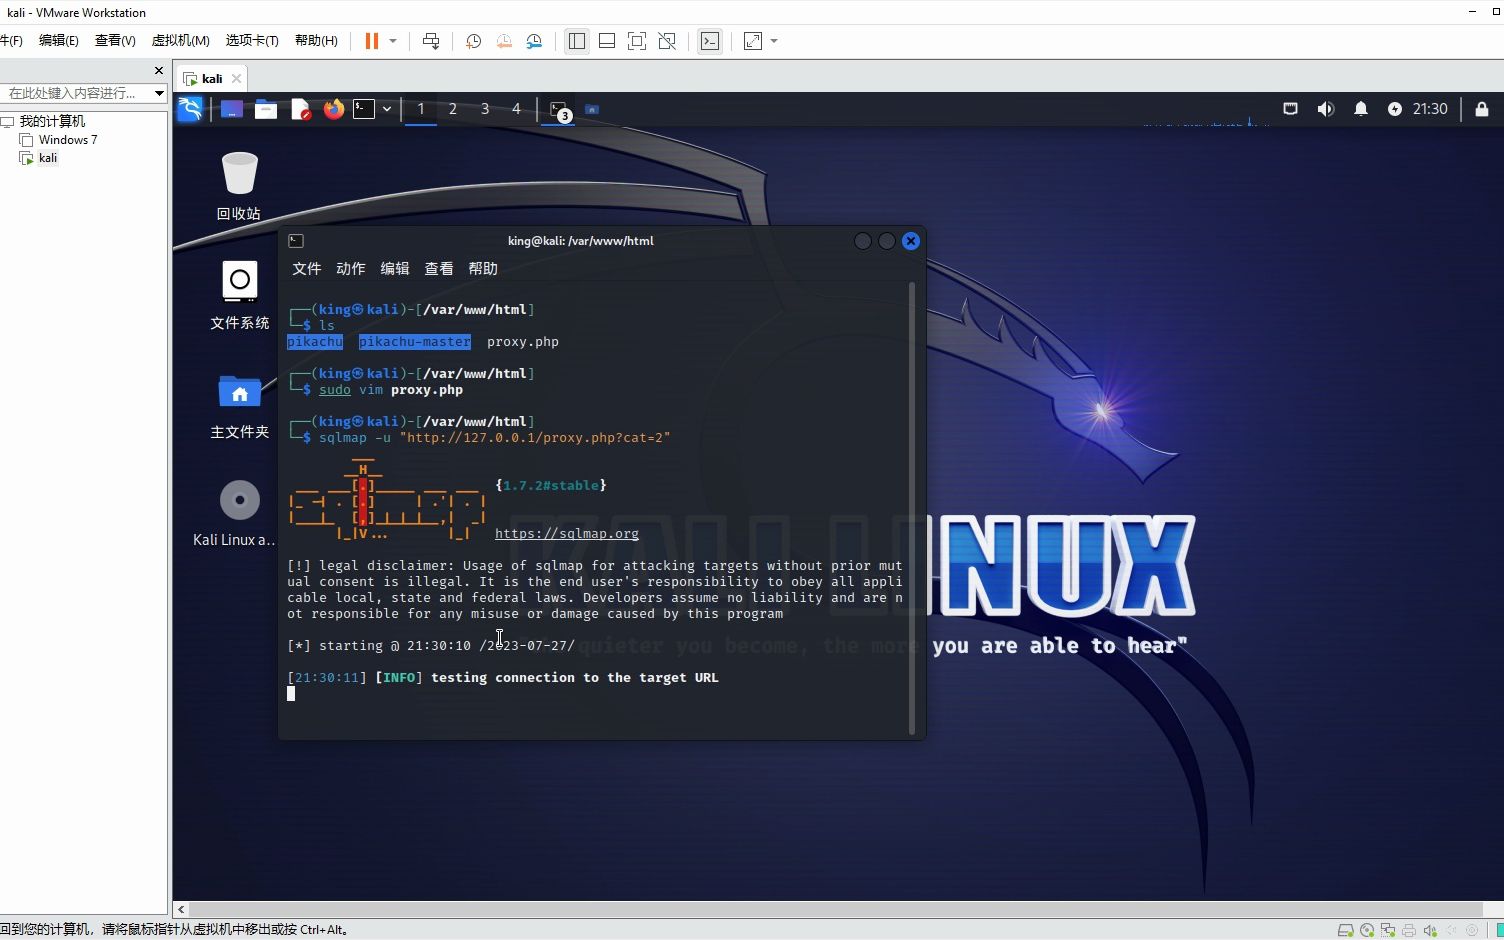Revert the VM to its previous snapshot

[x=504, y=41]
